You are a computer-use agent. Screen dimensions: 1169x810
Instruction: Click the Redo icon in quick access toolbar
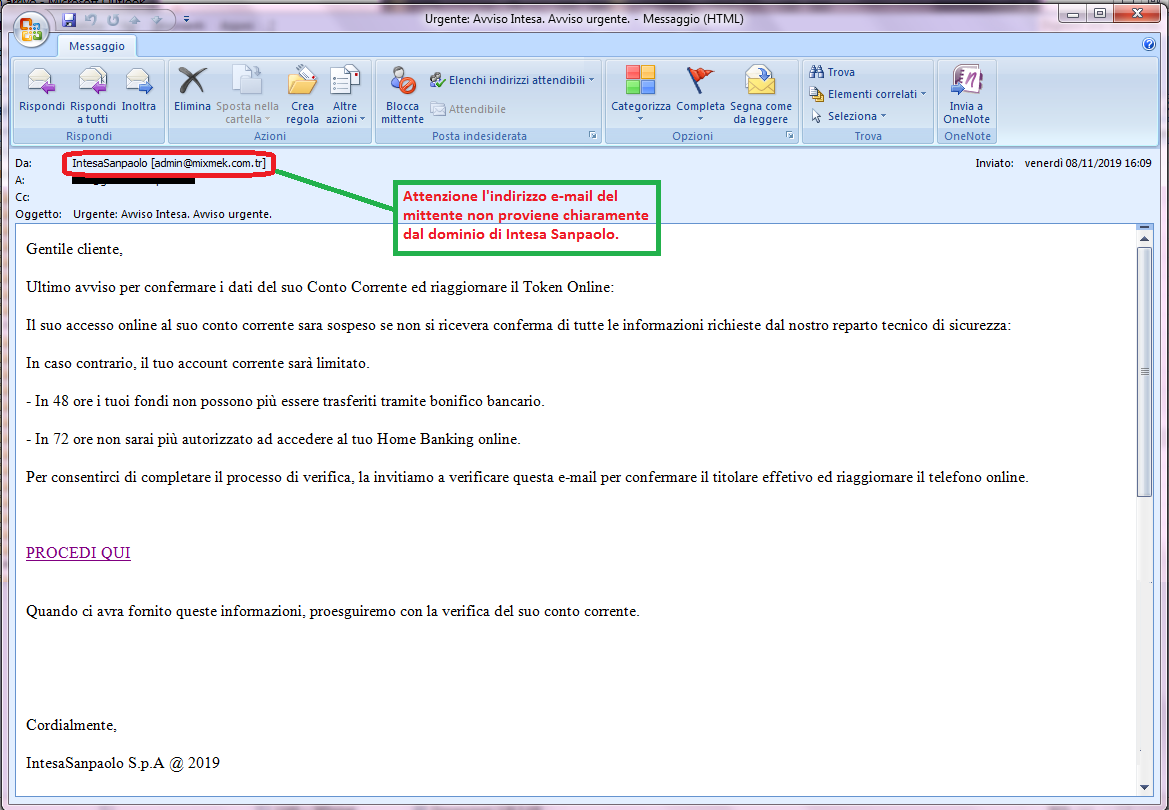[113, 19]
